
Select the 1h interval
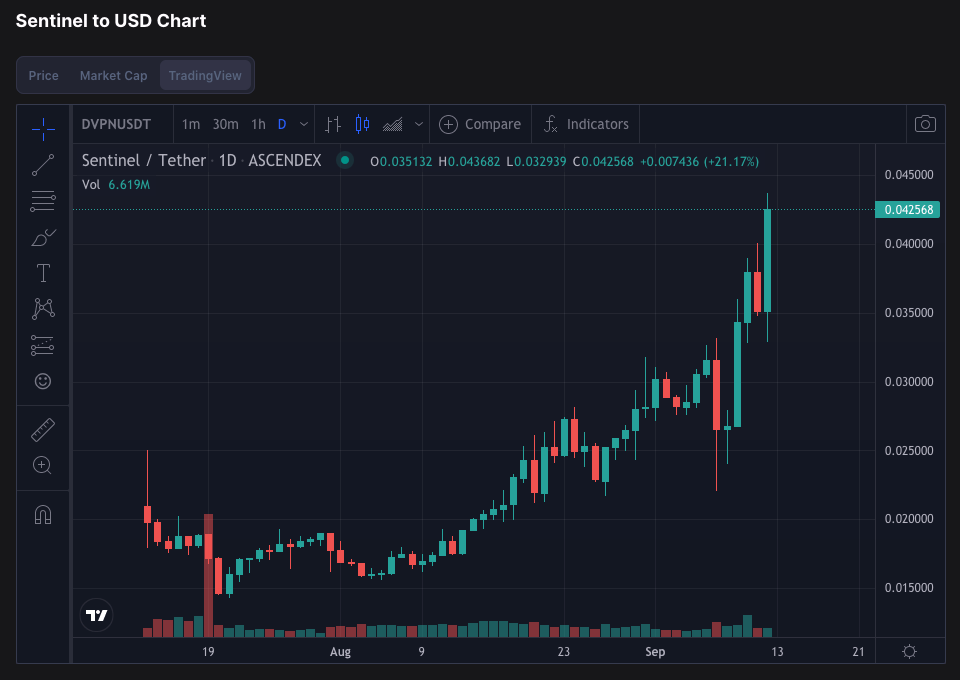258,124
